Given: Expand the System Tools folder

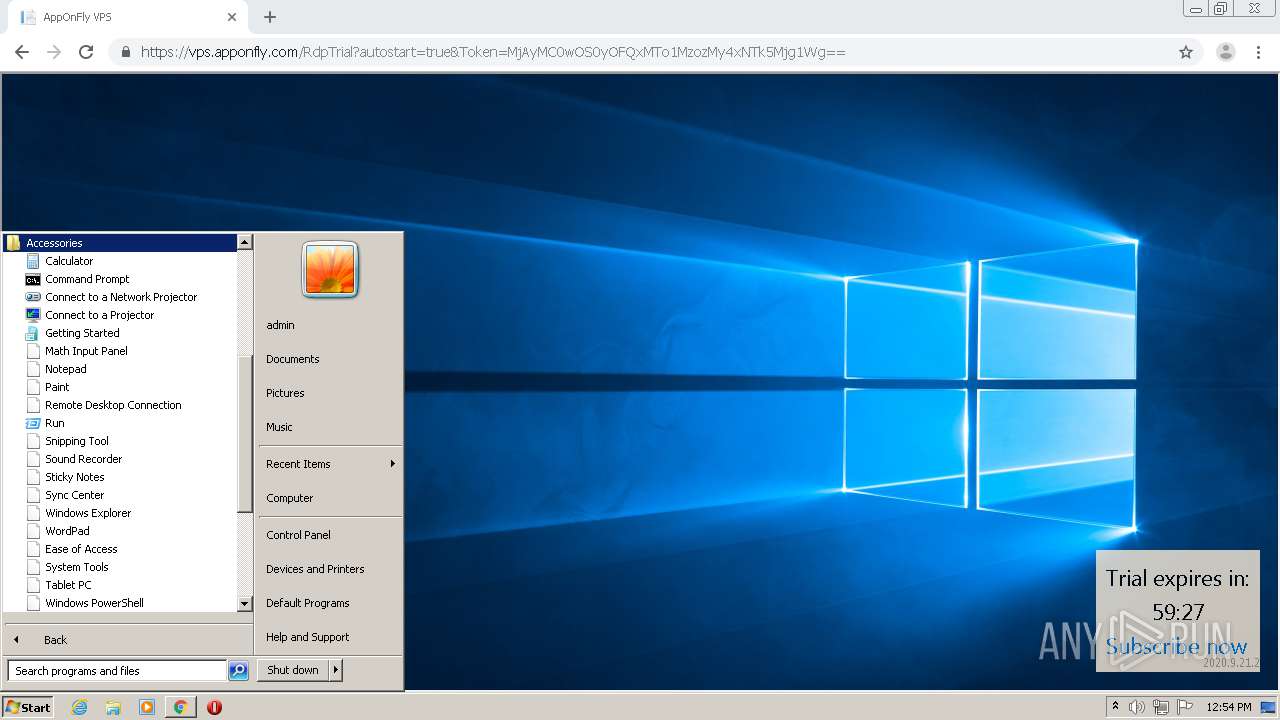Looking at the screenshot, I should (x=76, y=567).
